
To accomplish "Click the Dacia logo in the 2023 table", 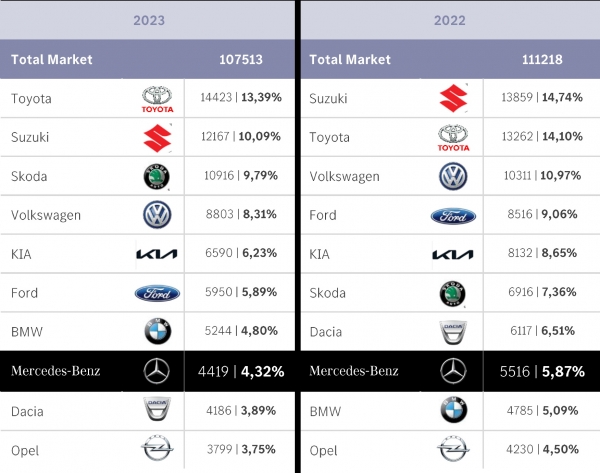I will point(157,411).
